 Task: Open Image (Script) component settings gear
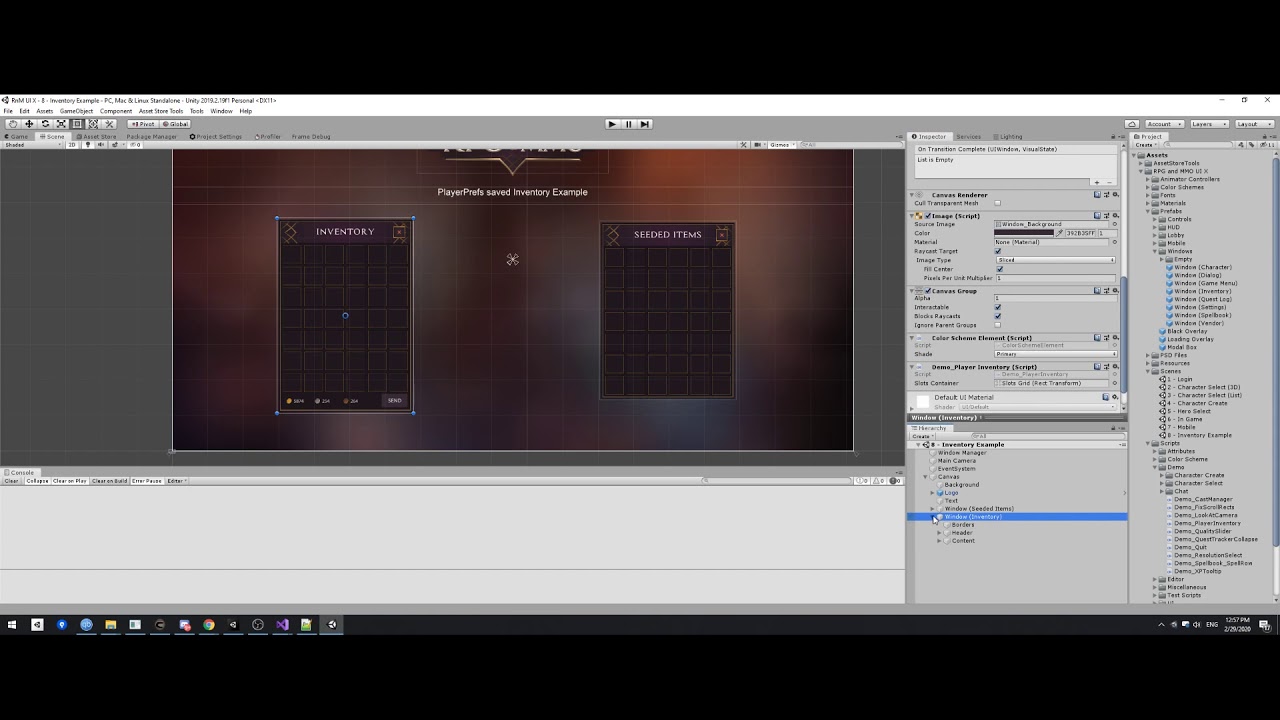[1114, 216]
